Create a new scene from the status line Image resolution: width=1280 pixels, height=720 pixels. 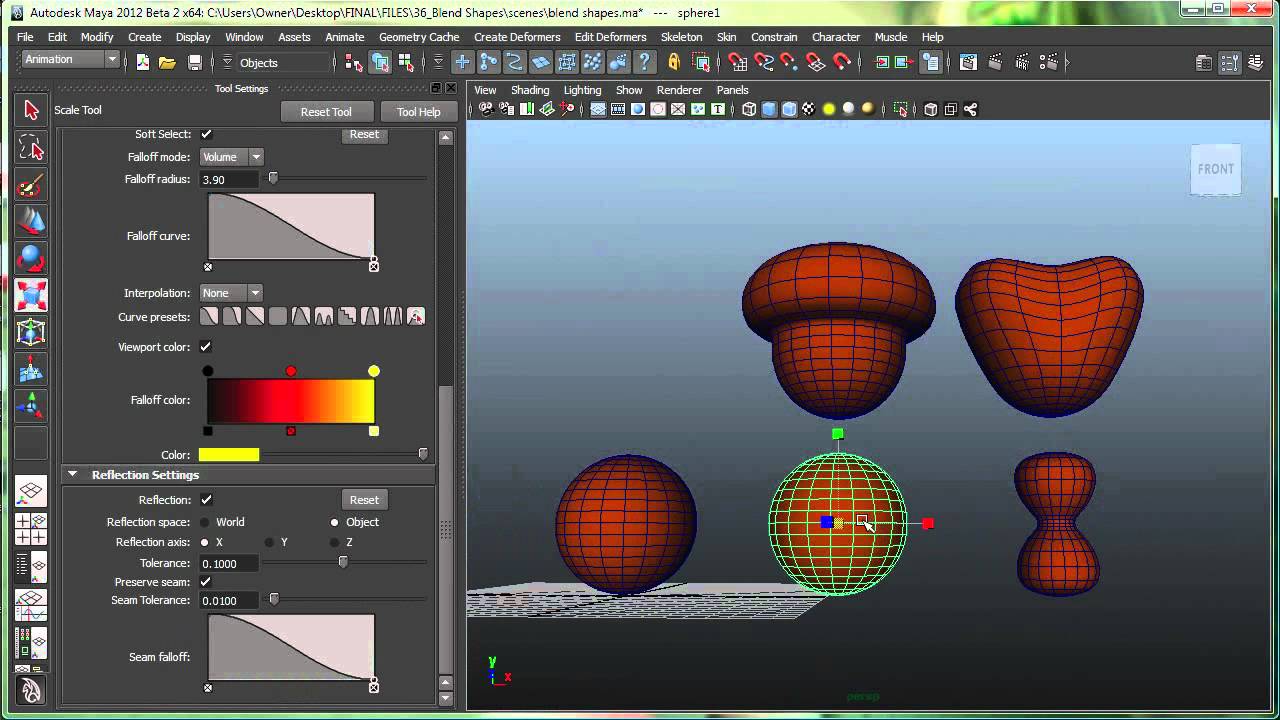pos(143,62)
